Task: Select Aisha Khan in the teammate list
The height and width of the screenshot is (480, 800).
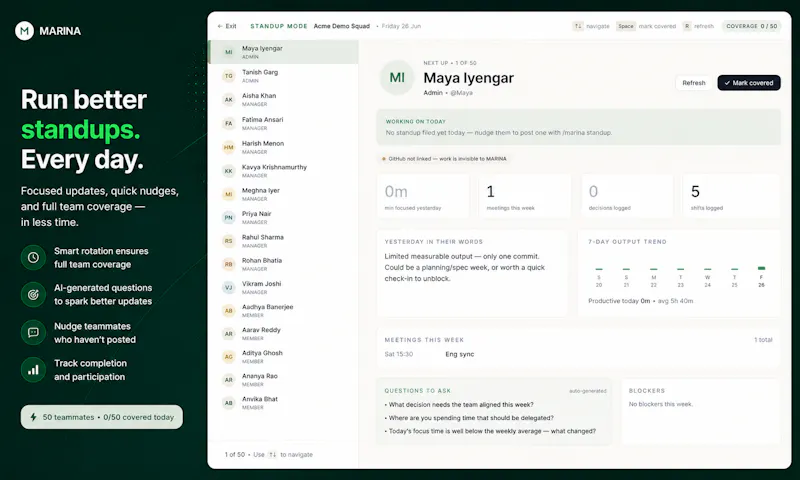Action: click(x=283, y=99)
